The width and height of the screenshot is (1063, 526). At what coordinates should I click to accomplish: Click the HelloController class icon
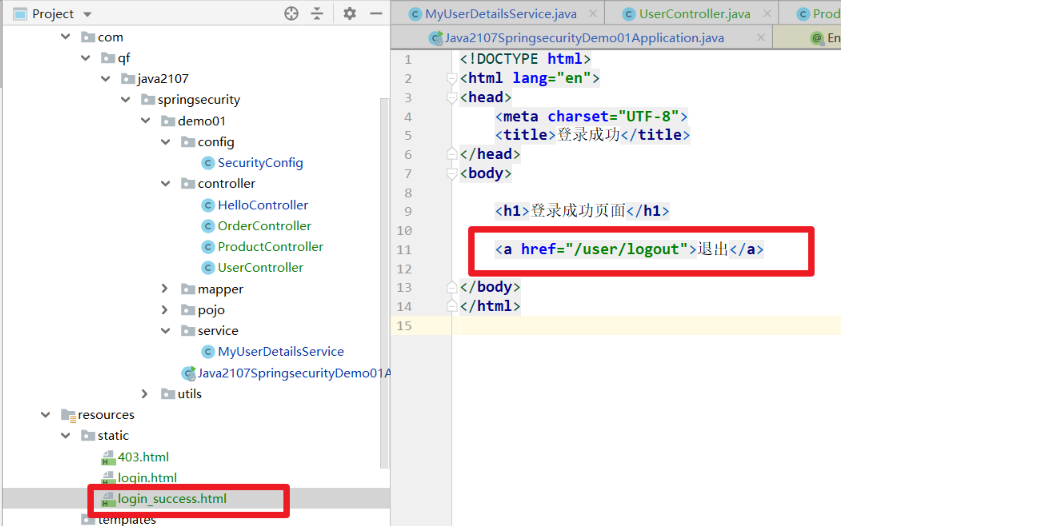(x=207, y=205)
